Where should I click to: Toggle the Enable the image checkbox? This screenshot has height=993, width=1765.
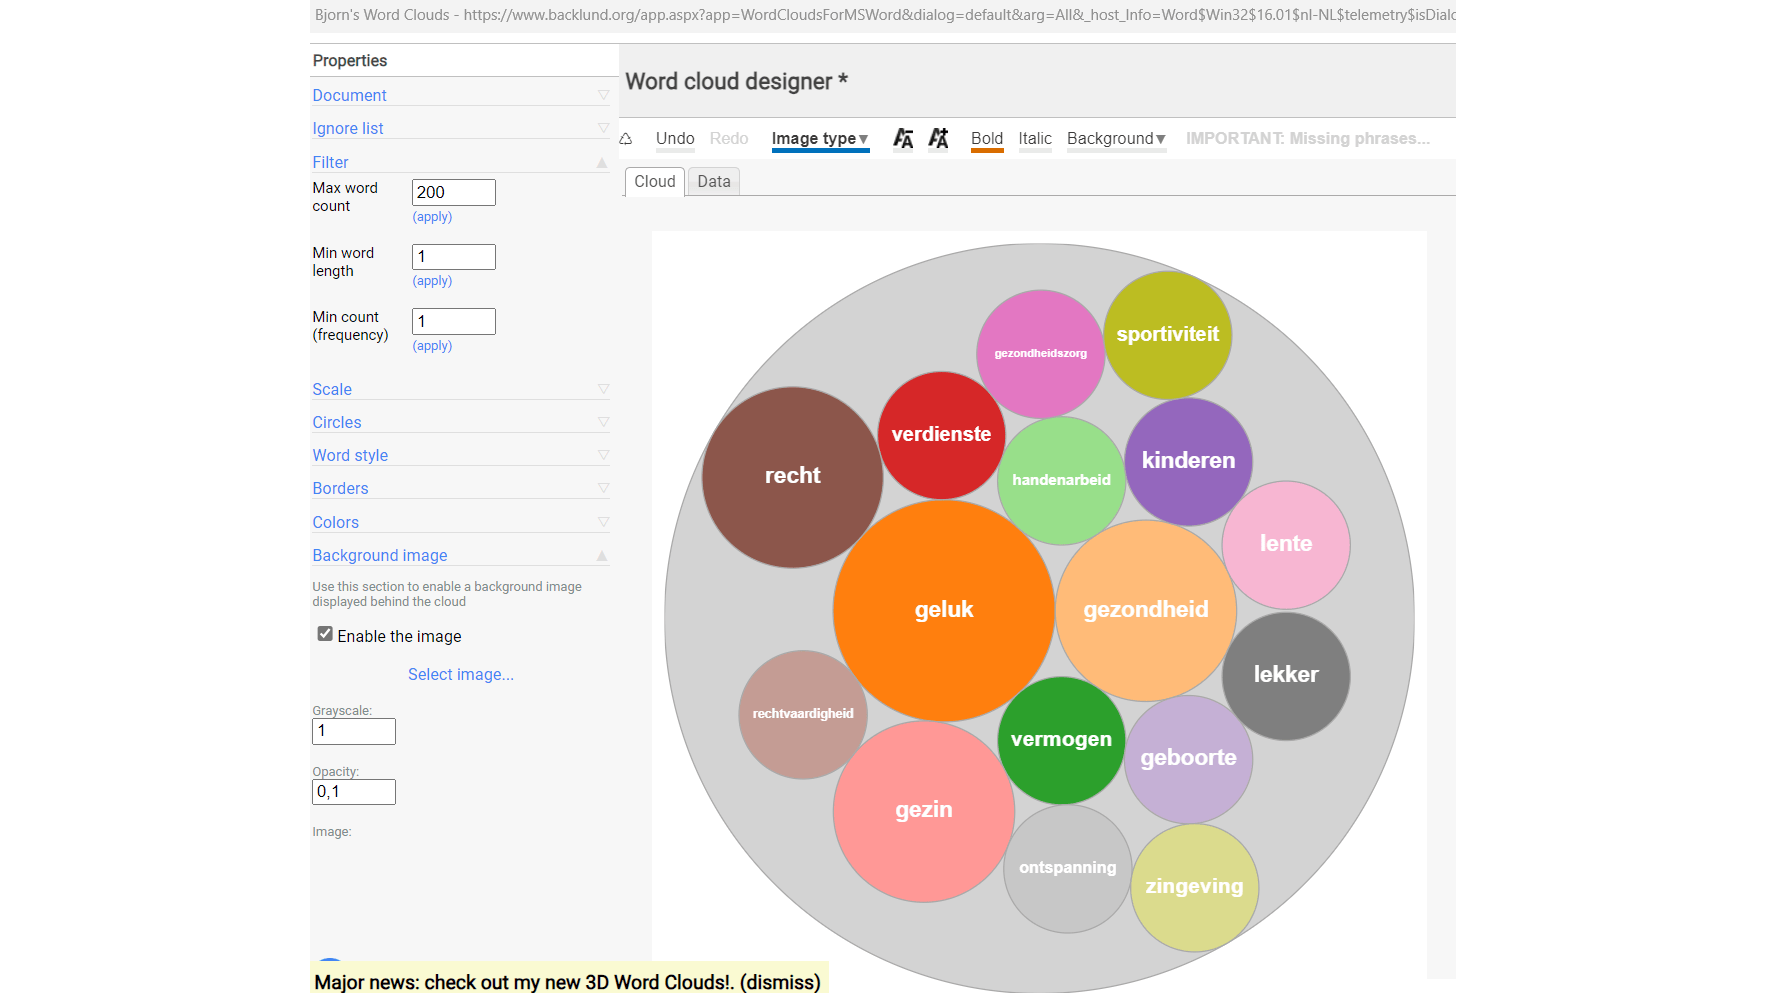point(325,634)
